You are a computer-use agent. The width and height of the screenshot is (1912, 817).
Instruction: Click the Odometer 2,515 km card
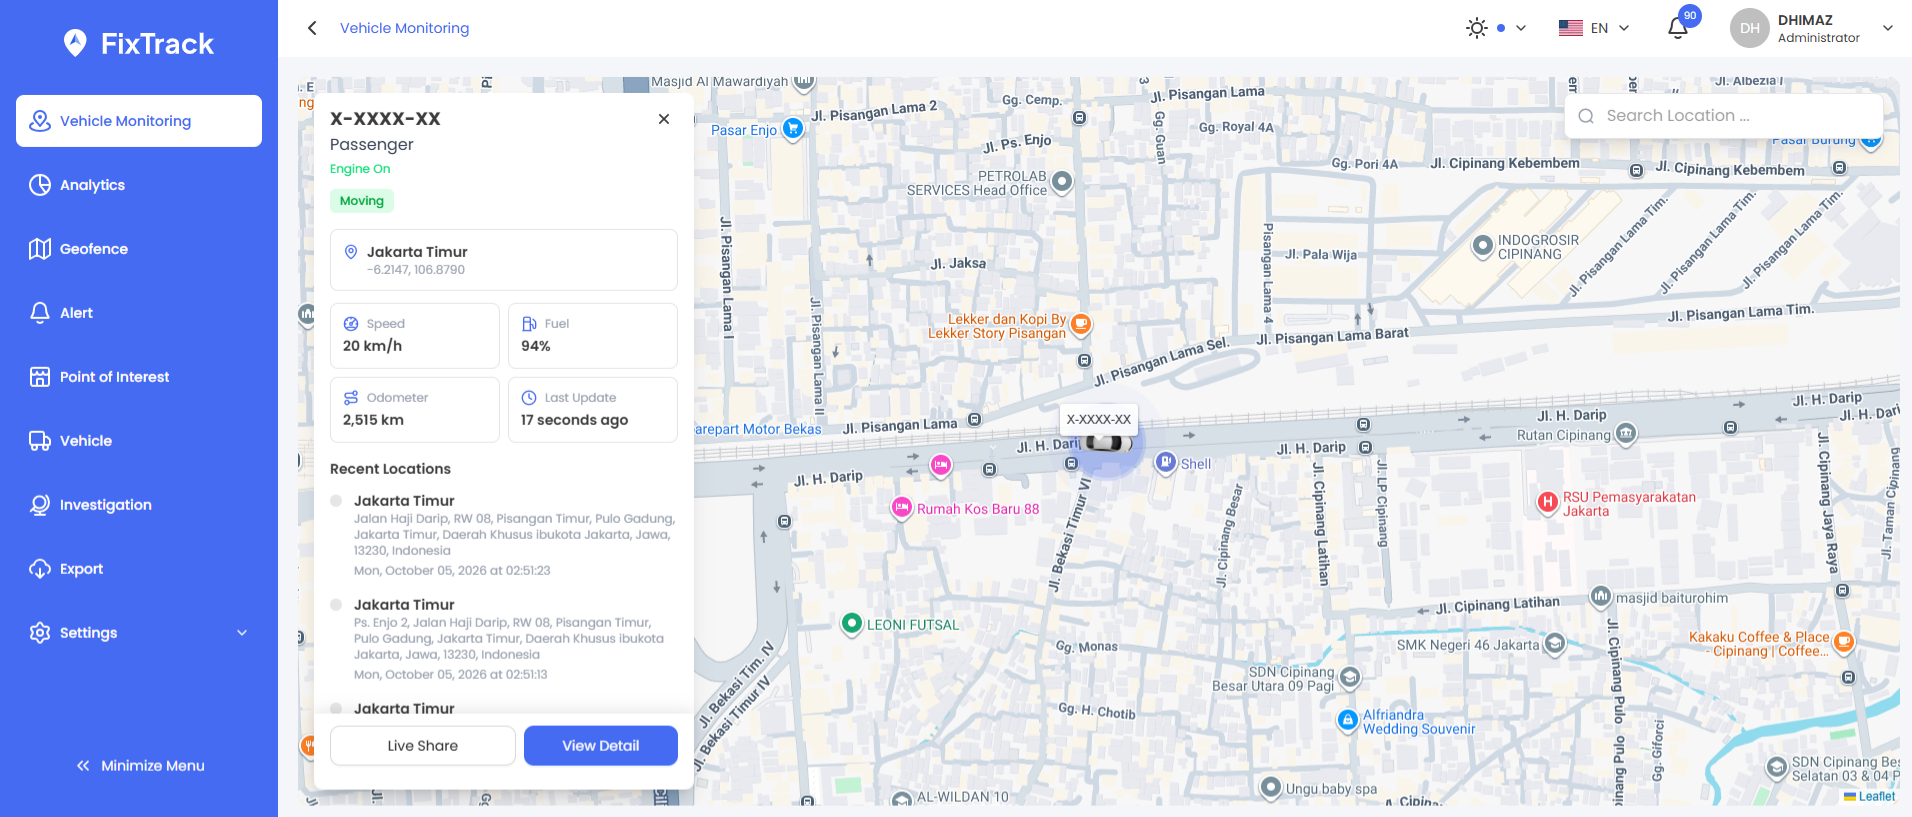415,410
